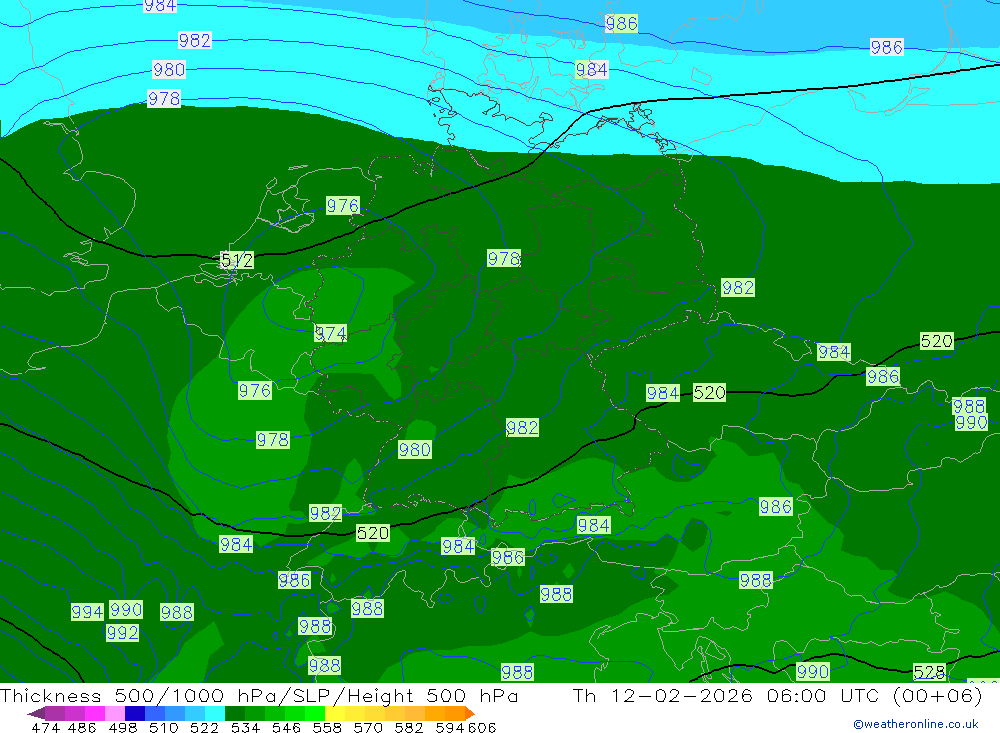Pick the light pink legend swatch above 498

[x=115, y=713]
